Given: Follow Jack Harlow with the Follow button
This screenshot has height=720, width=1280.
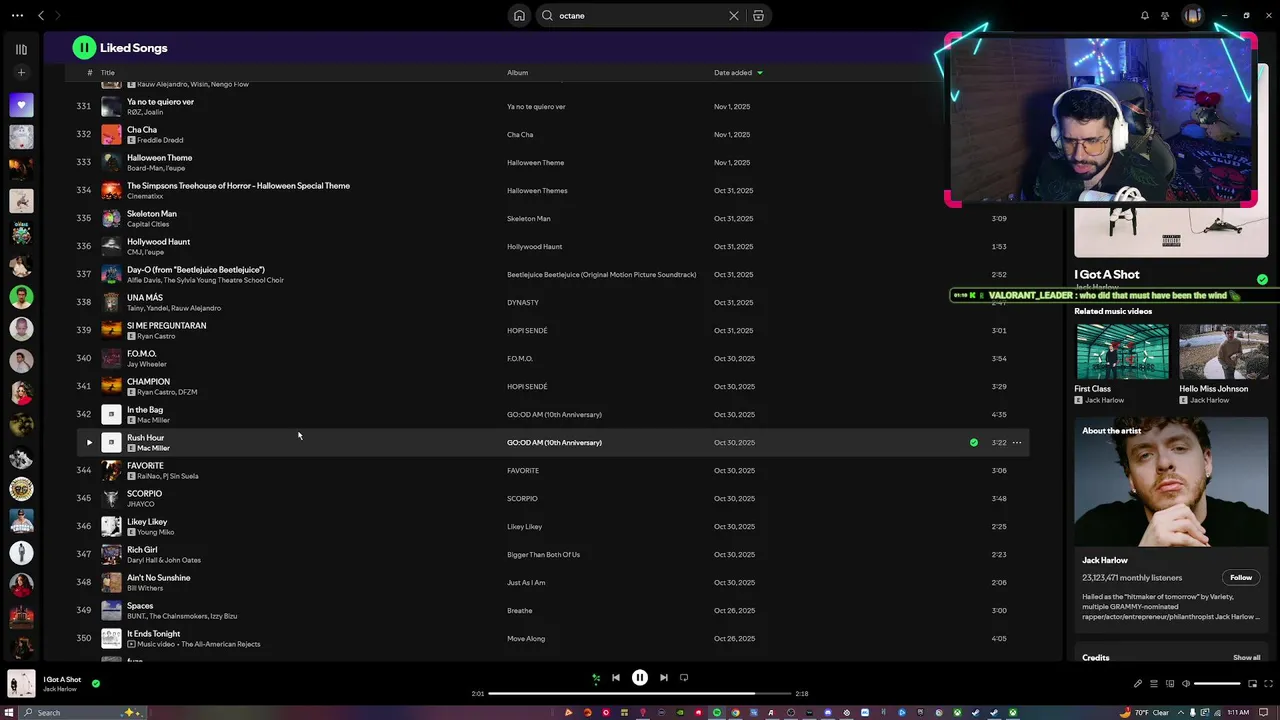Looking at the screenshot, I should coord(1241,578).
